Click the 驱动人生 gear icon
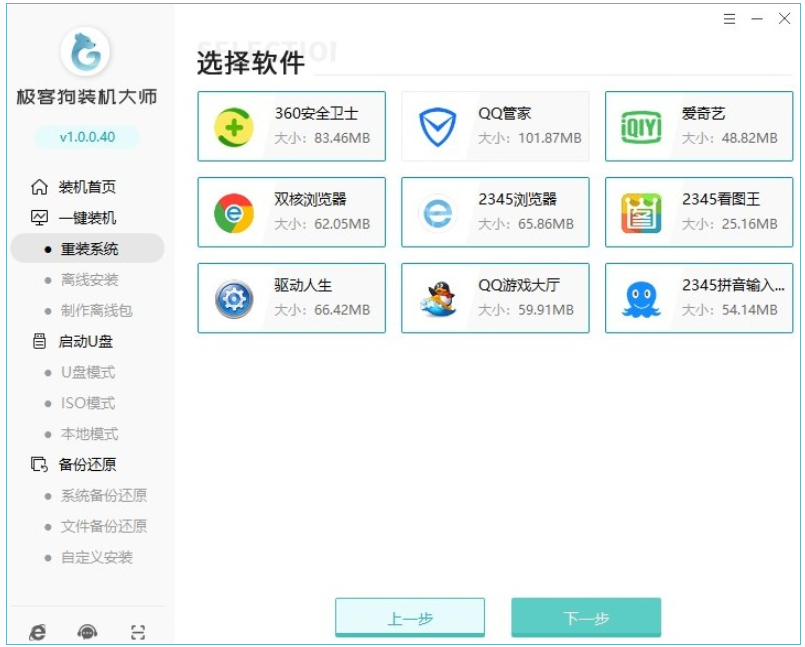The height and width of the screenshot is (647, 805). coord(234,299)
